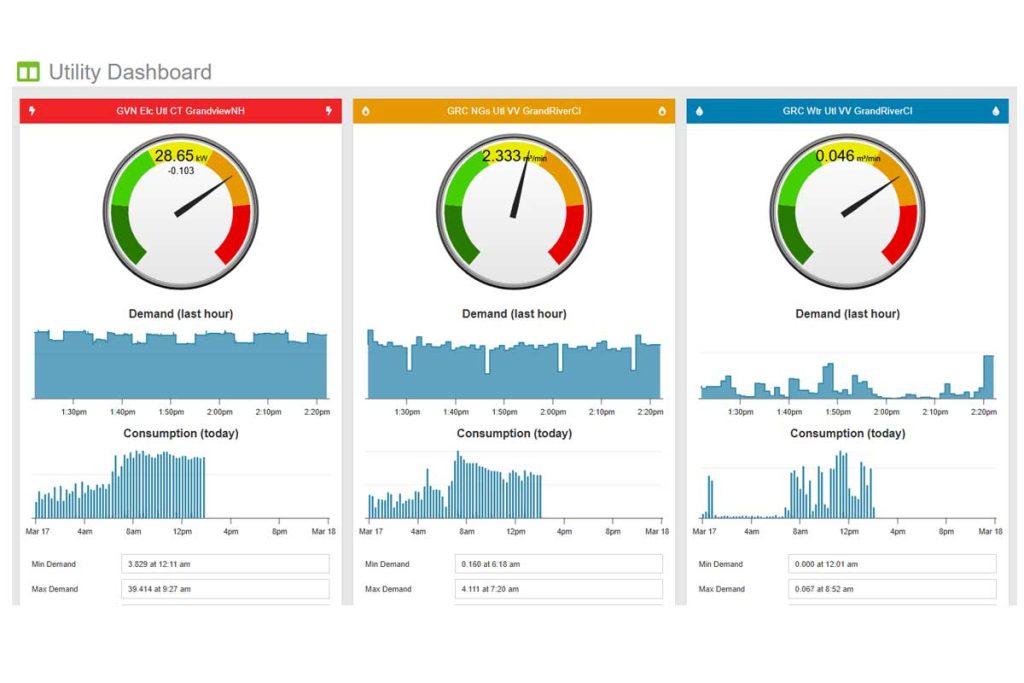Click the Max Demand field showing 39.414 at 9:27 am

[225, 589]
